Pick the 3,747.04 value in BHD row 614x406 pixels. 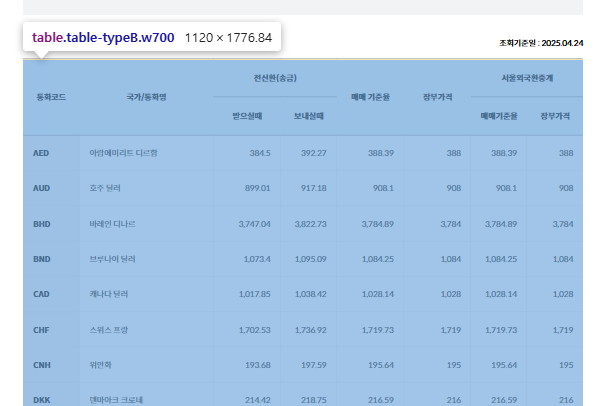click(x=255, y=224)
